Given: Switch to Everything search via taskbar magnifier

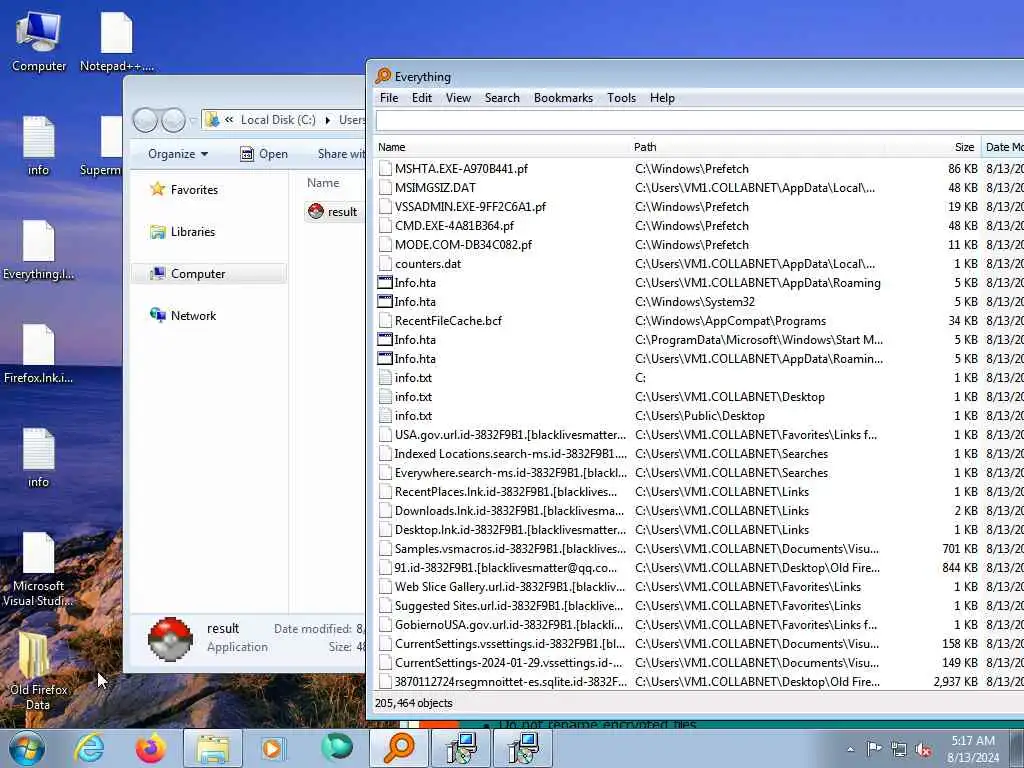Looking at the screenshot, I should (399, 748).
